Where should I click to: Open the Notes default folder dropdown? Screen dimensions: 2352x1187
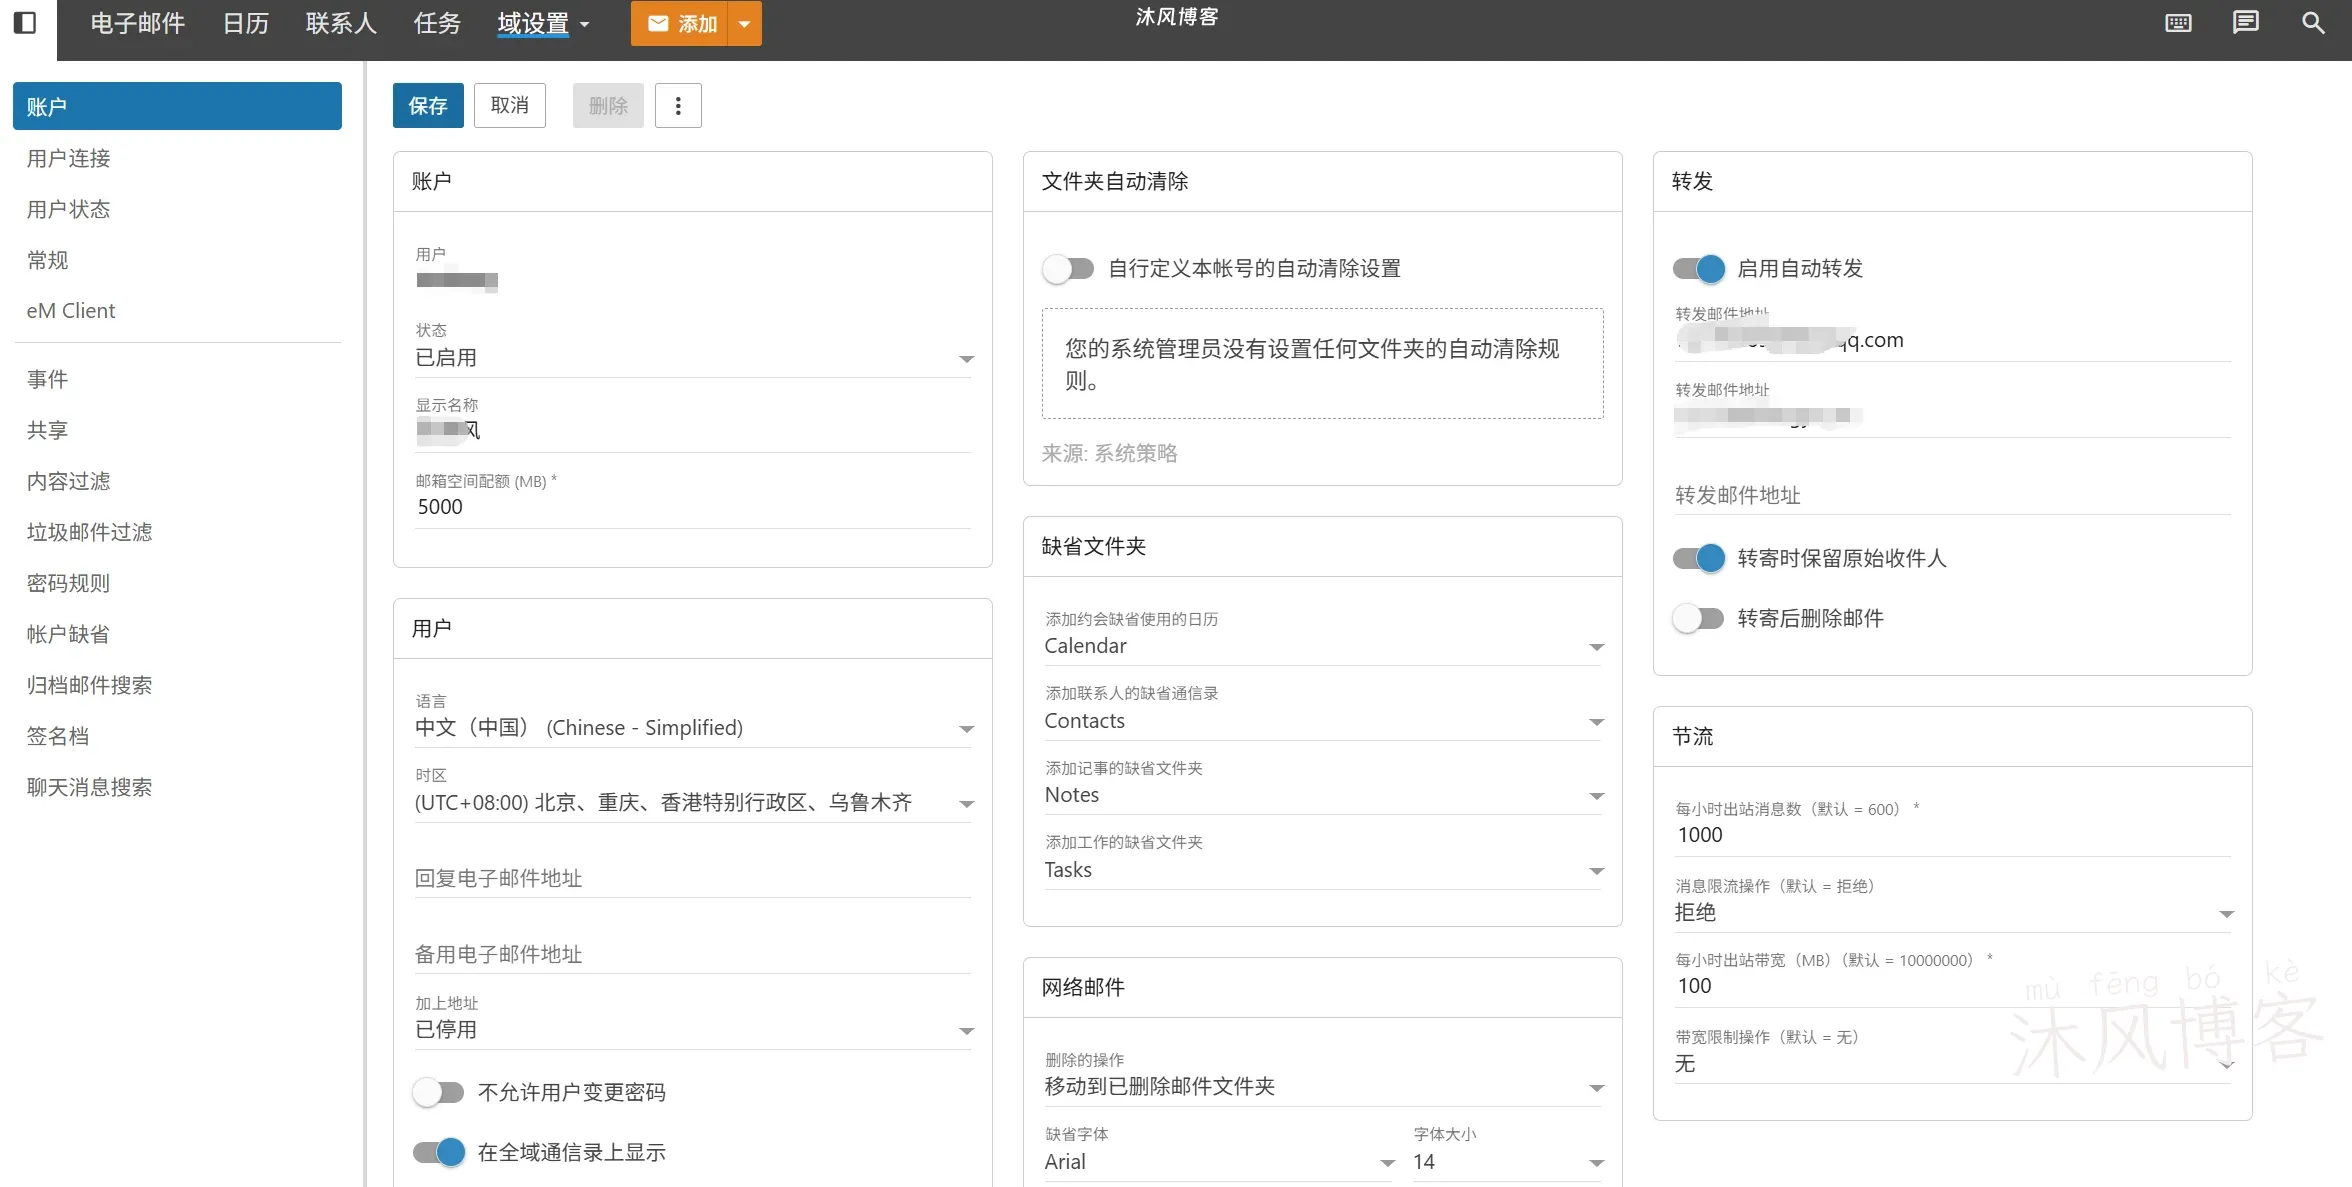[1324, 795]
